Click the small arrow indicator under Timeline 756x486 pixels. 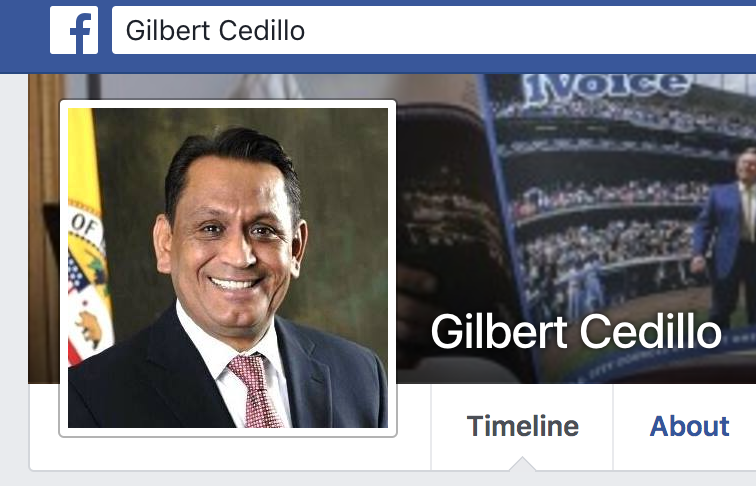point(522,464)
